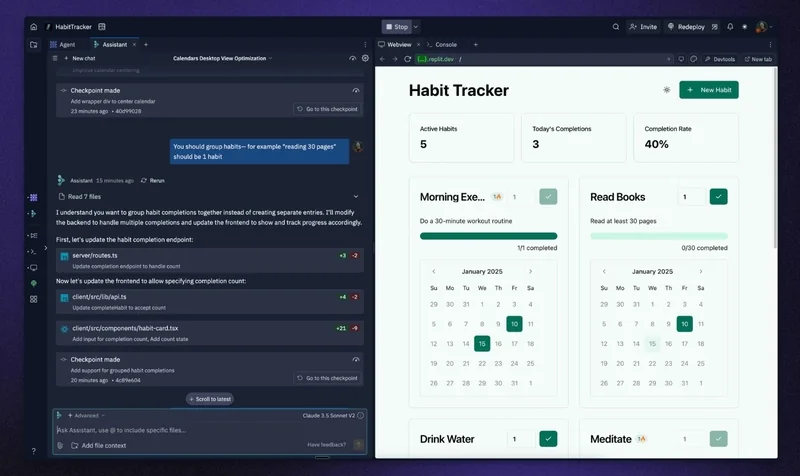Toggle light/dark theme sun icon in Habit Tracker
The image size is (800, 476).
666,90
